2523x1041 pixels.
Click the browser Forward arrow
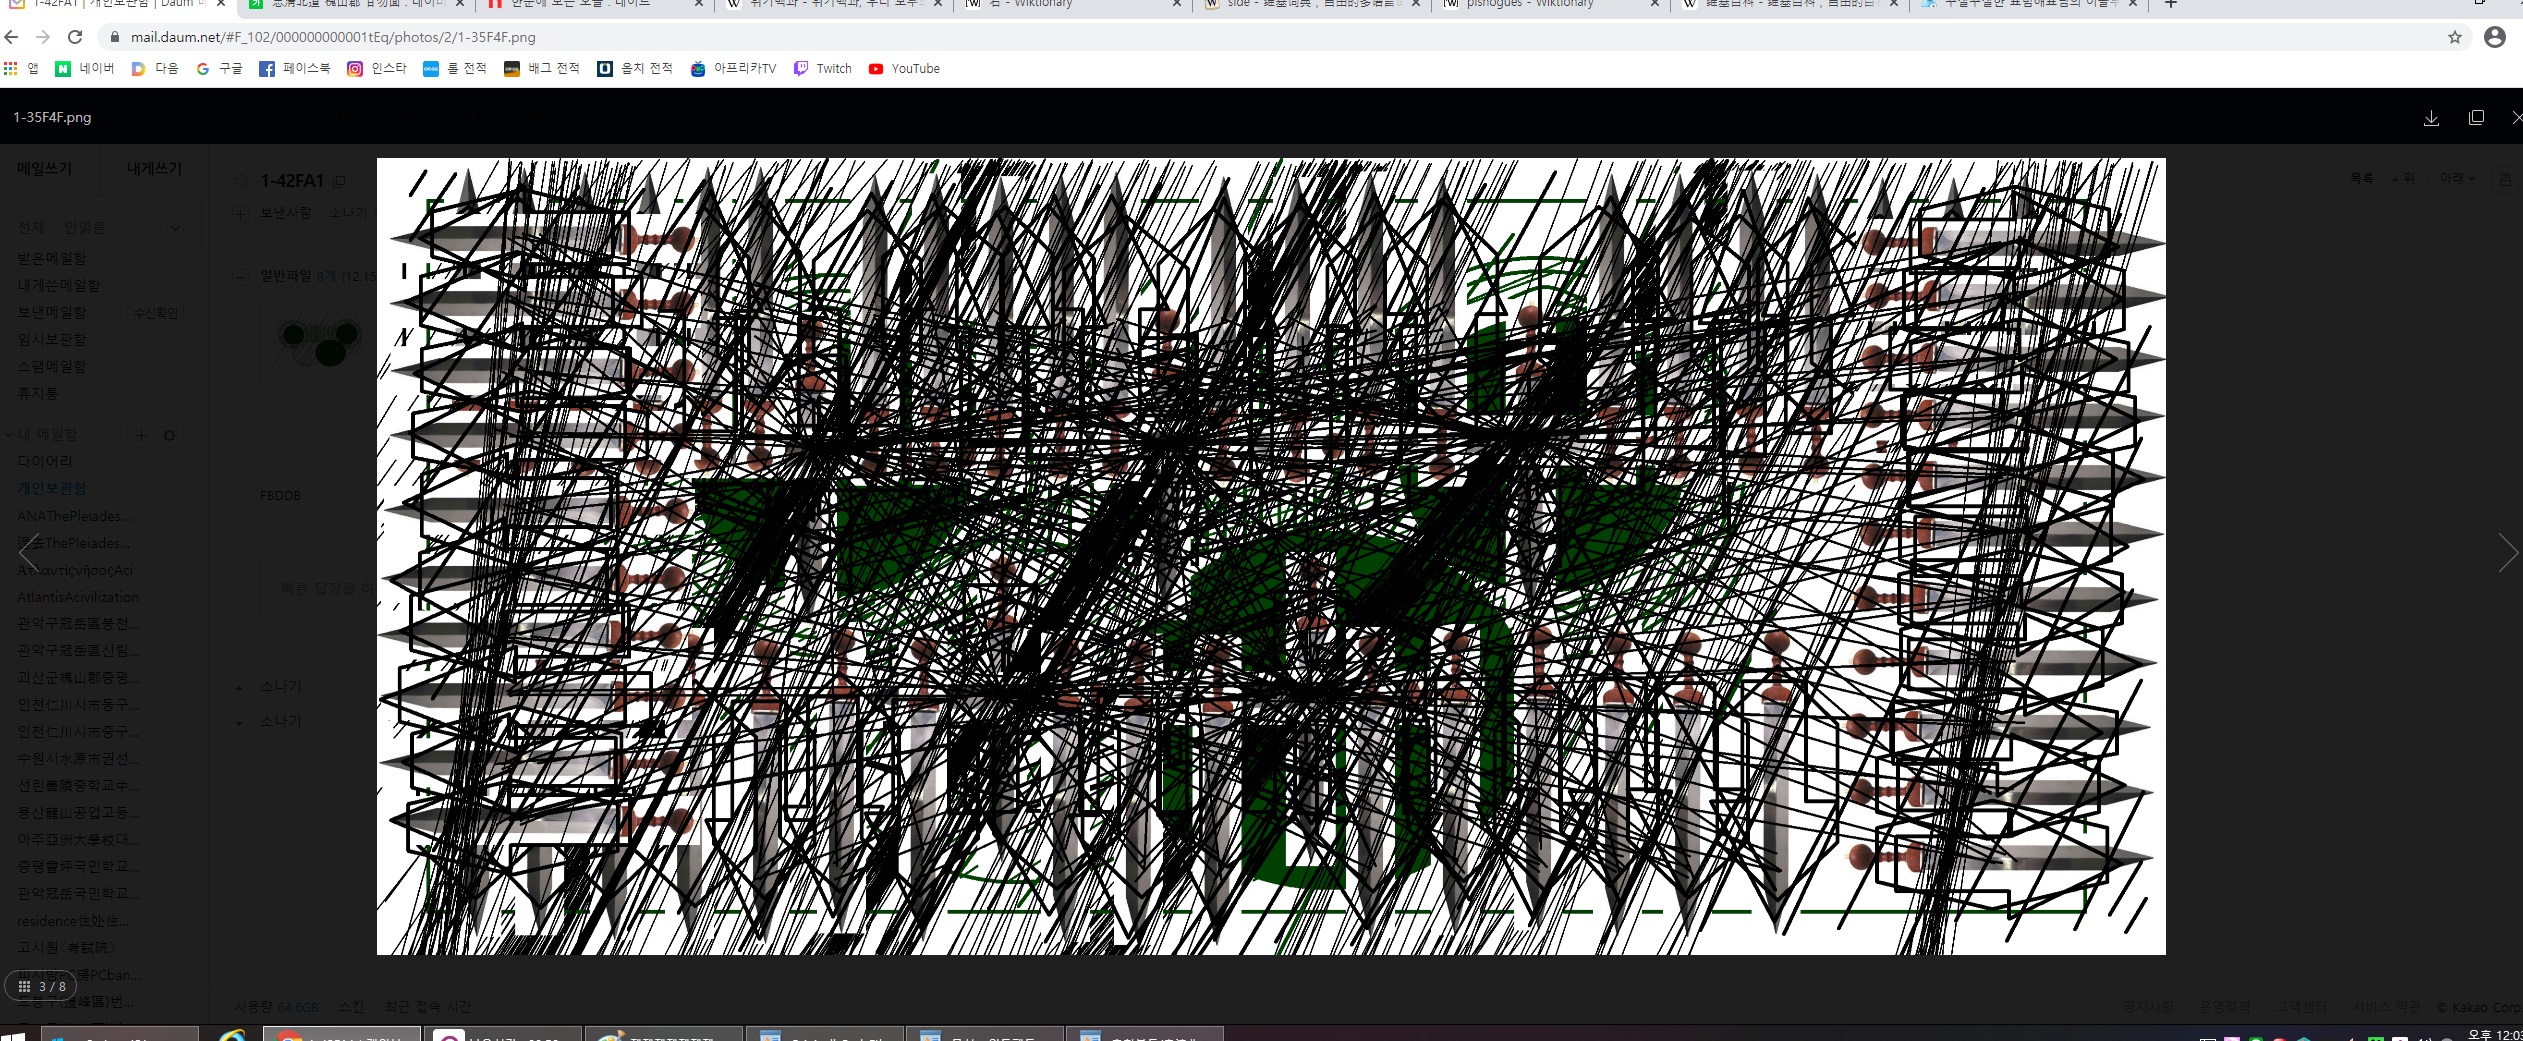(43, 37)
